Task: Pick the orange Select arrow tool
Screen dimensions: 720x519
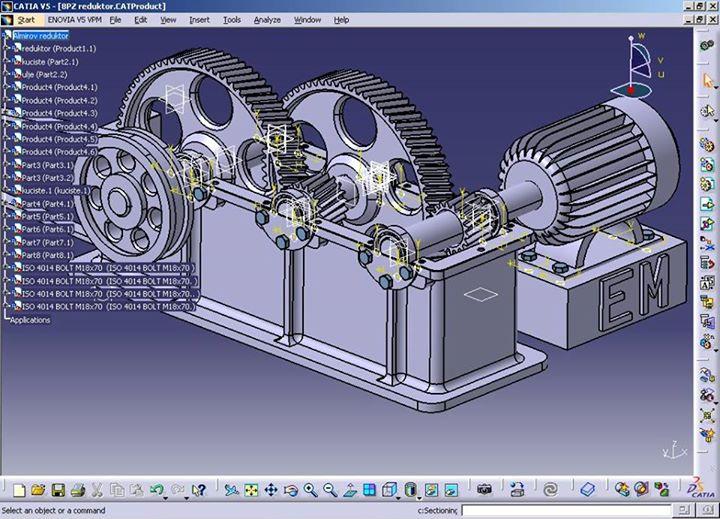Action: point(707,81)
